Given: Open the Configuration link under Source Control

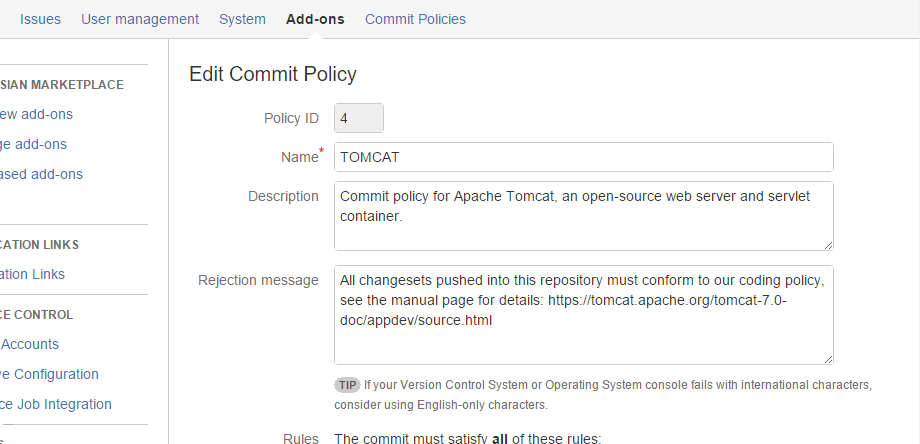Looking at the screenshot, I should (50, 374).
